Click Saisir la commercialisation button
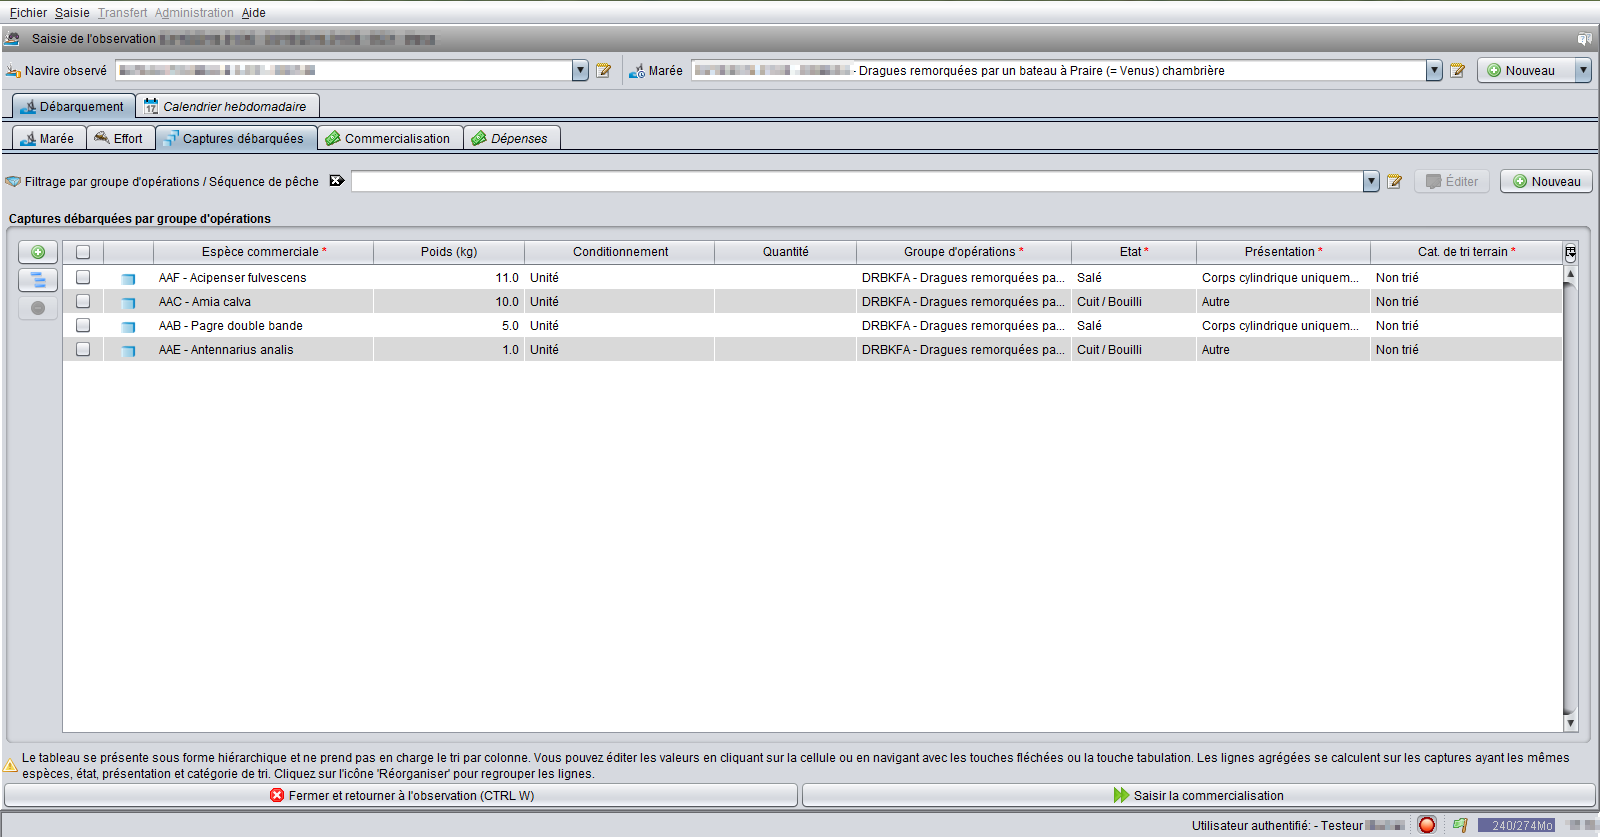This screenshot has height=837, width=1600. click(1198, 796)
